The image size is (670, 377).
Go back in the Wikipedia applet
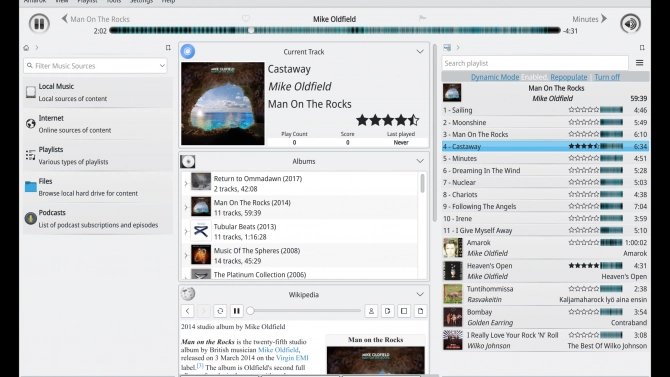(188, 311)
